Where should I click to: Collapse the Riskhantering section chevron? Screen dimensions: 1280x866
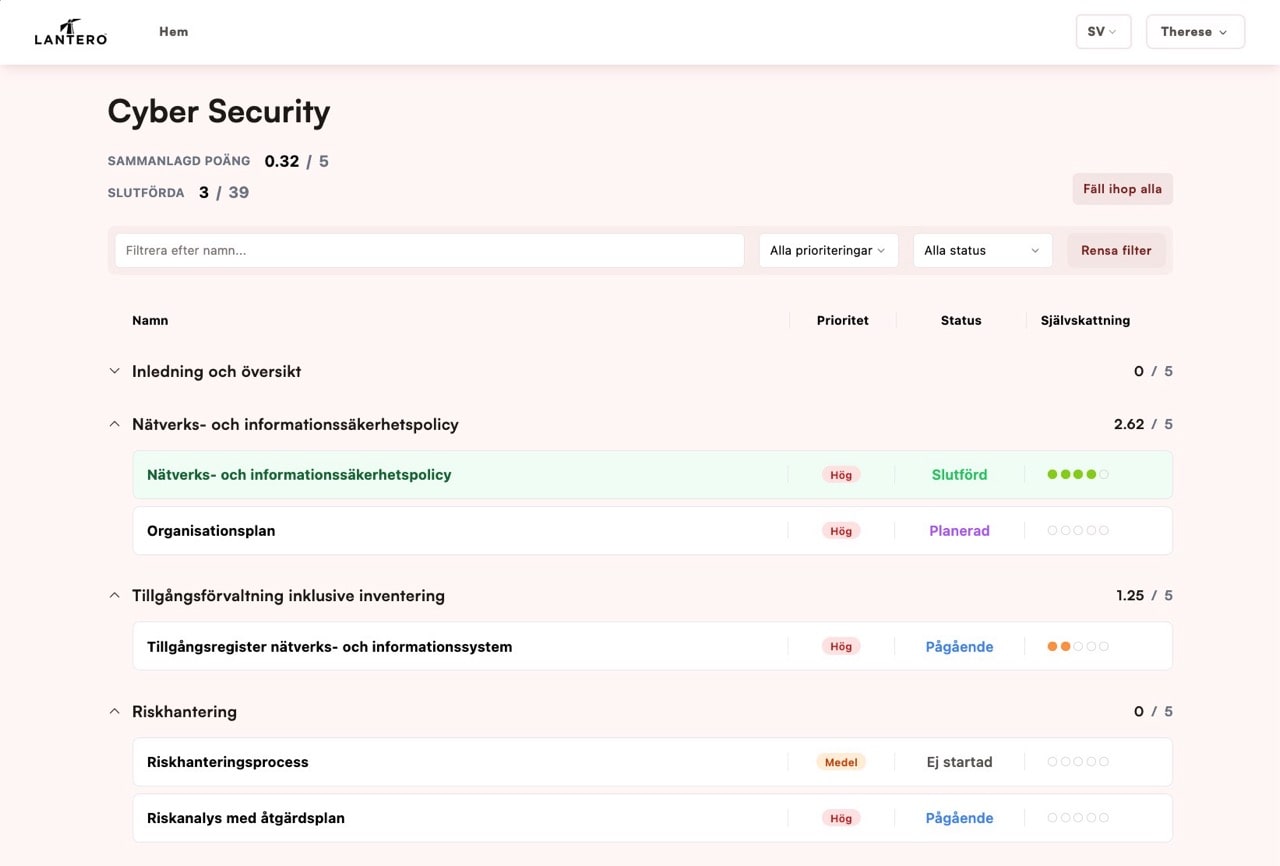(x=114, y=712)
